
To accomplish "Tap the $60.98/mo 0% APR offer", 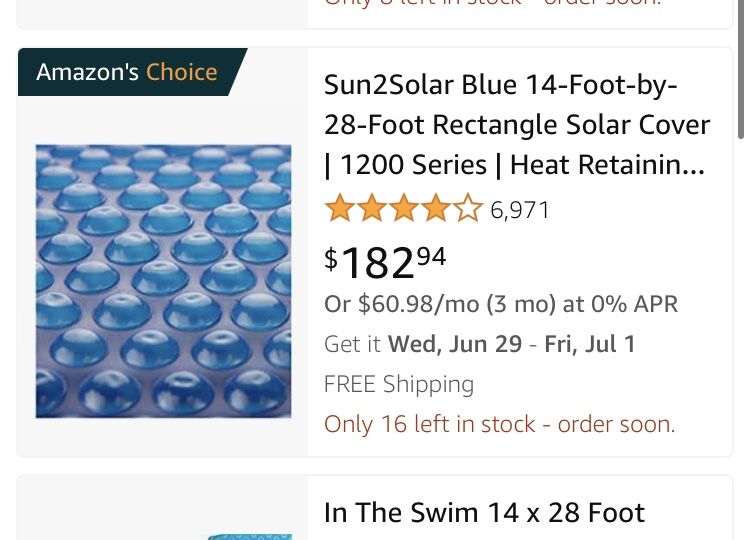I will [x=500, y=304].
